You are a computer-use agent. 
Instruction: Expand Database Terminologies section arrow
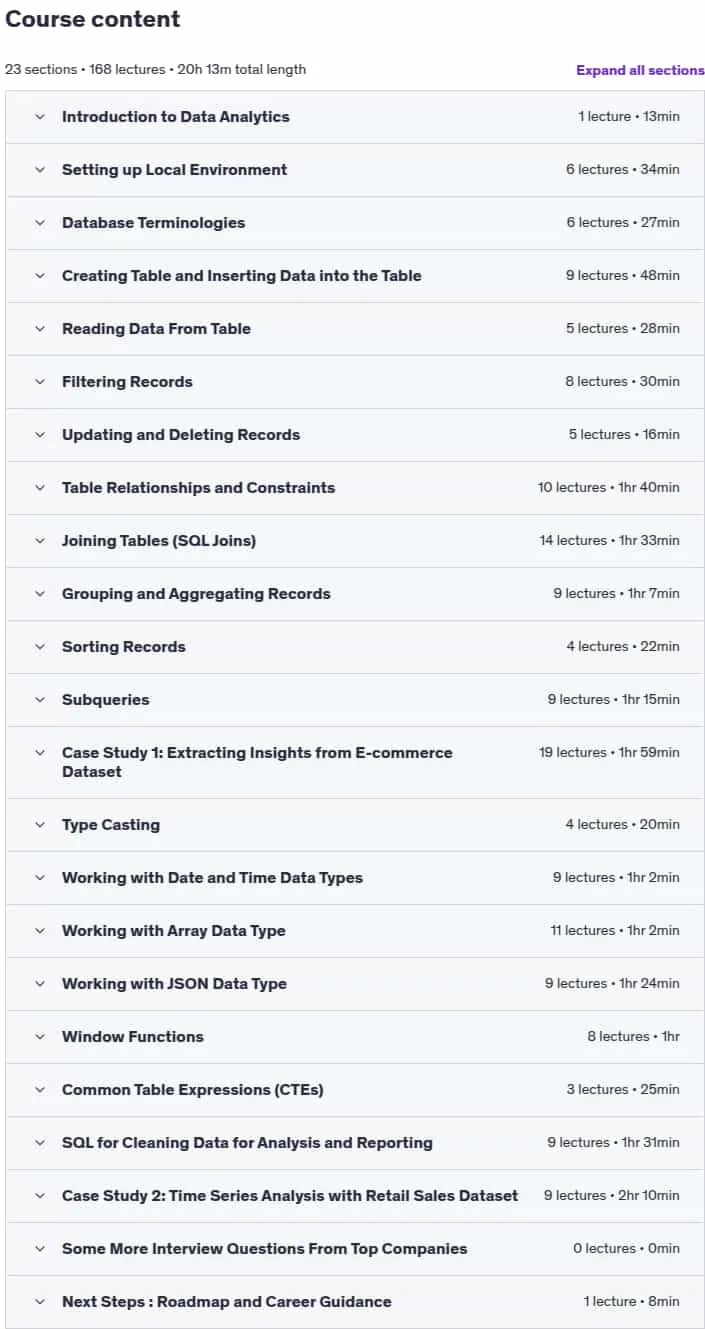(x=40, y=222)
